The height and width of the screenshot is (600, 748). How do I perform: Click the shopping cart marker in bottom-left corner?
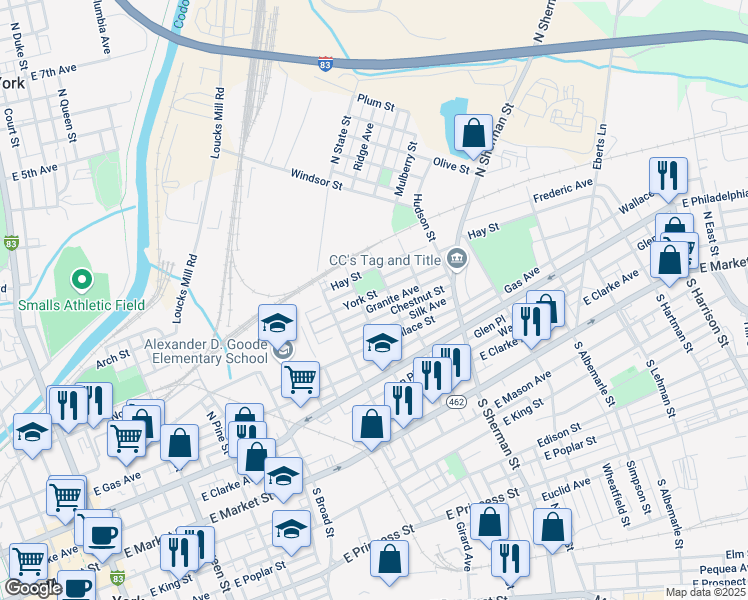tap(28, 563)
